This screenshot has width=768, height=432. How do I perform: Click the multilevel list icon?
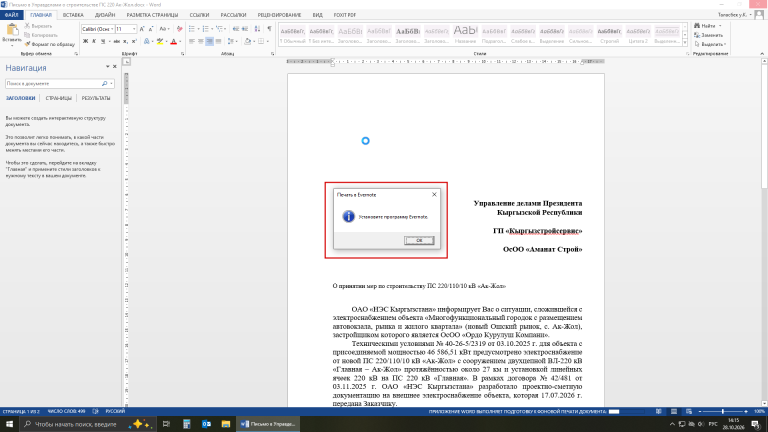point(219,29)
